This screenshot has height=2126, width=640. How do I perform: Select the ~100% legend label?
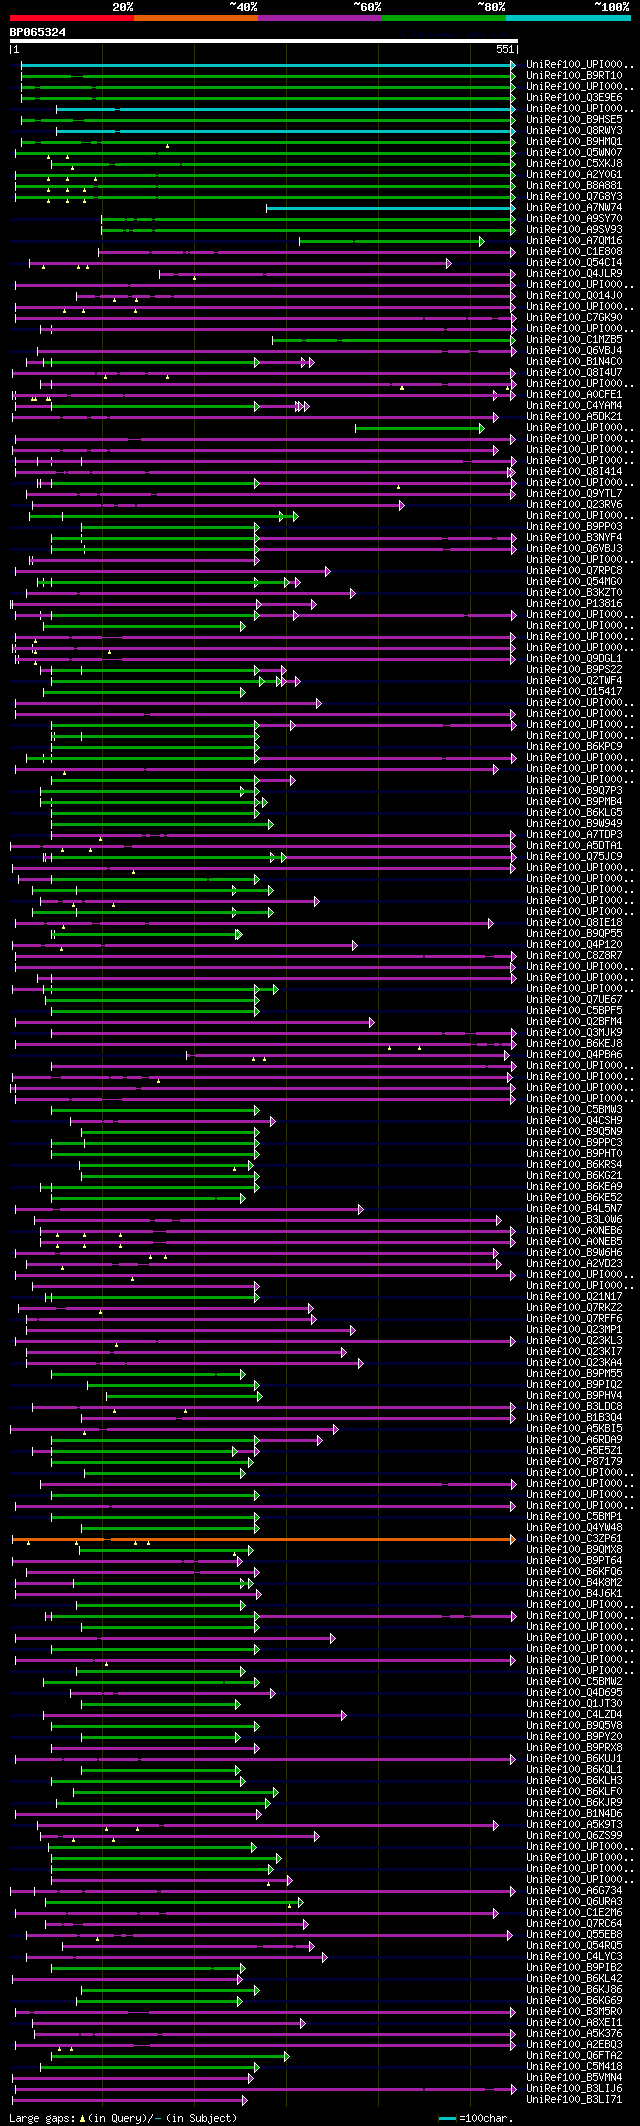[612, 7]
